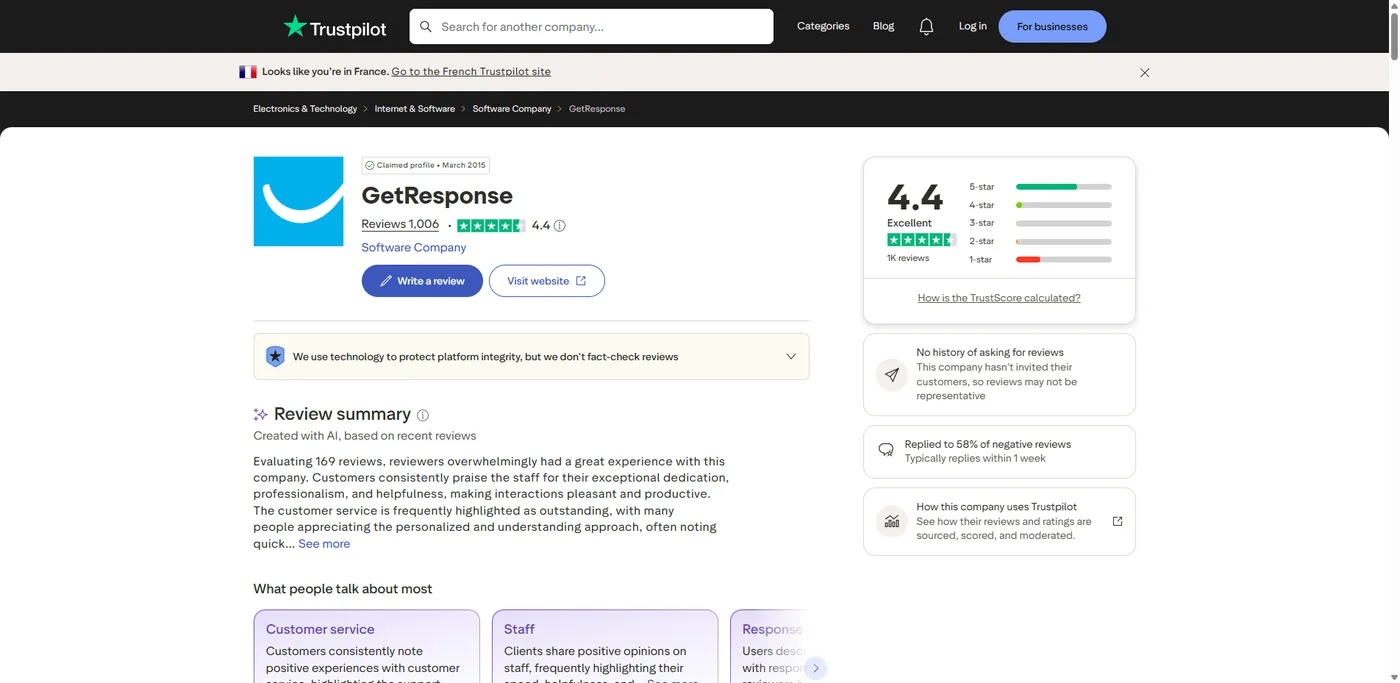Click the shield star icon in integrity notice

275,357
